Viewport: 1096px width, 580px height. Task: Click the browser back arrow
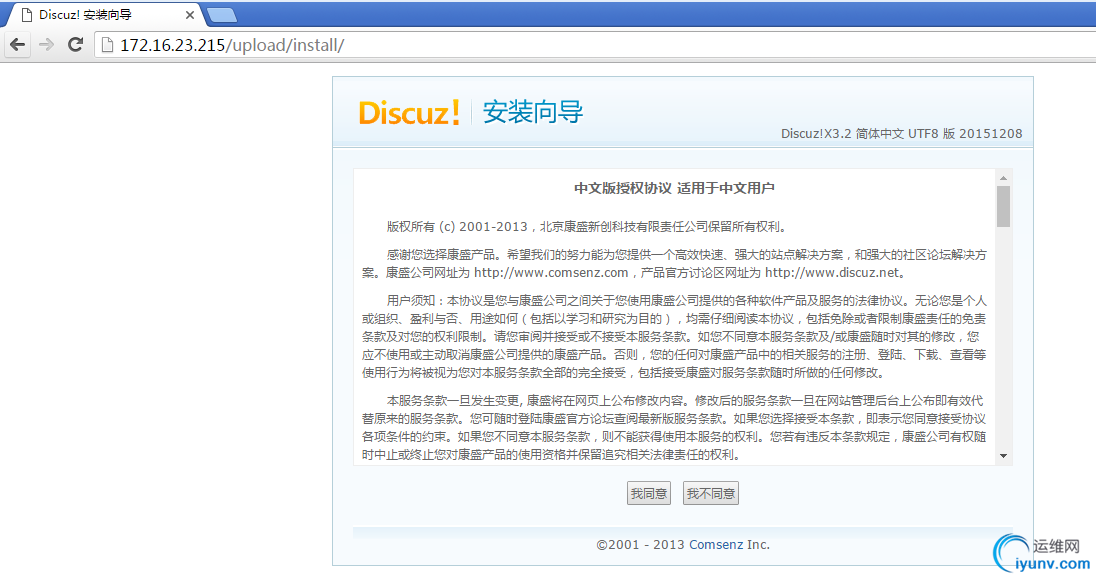click(17, 45)
